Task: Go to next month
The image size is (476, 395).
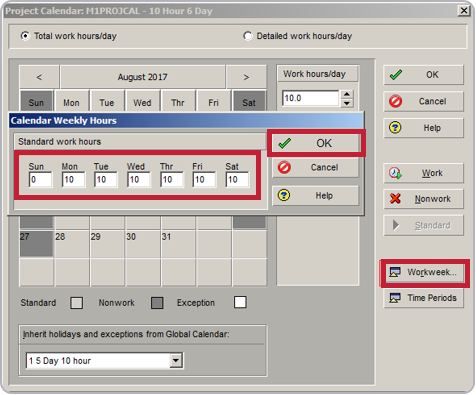Action: tap(246, 77)
